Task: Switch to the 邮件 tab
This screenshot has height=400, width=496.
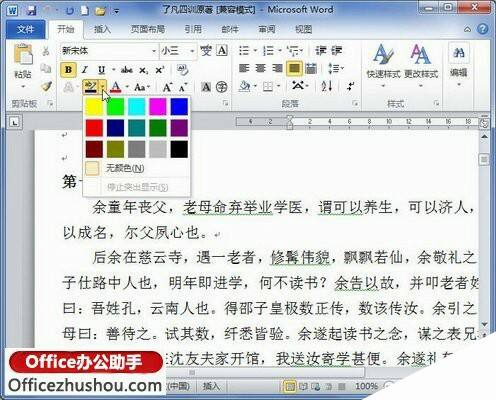Action: pyautogui.click(x=230, y=29)
